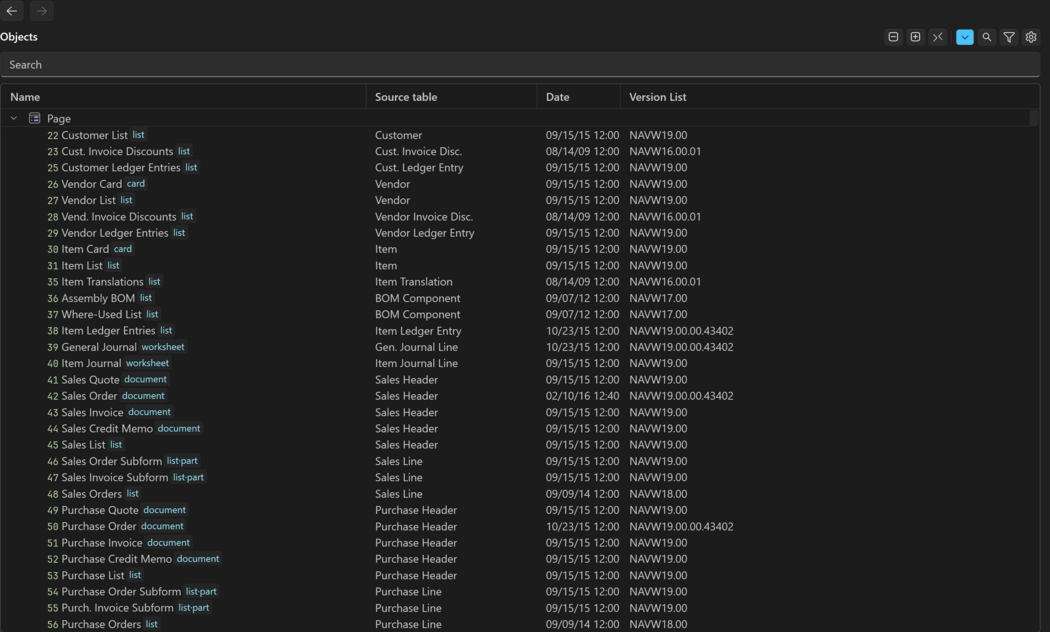Select 41 Sales Quote

click(83, 380)
